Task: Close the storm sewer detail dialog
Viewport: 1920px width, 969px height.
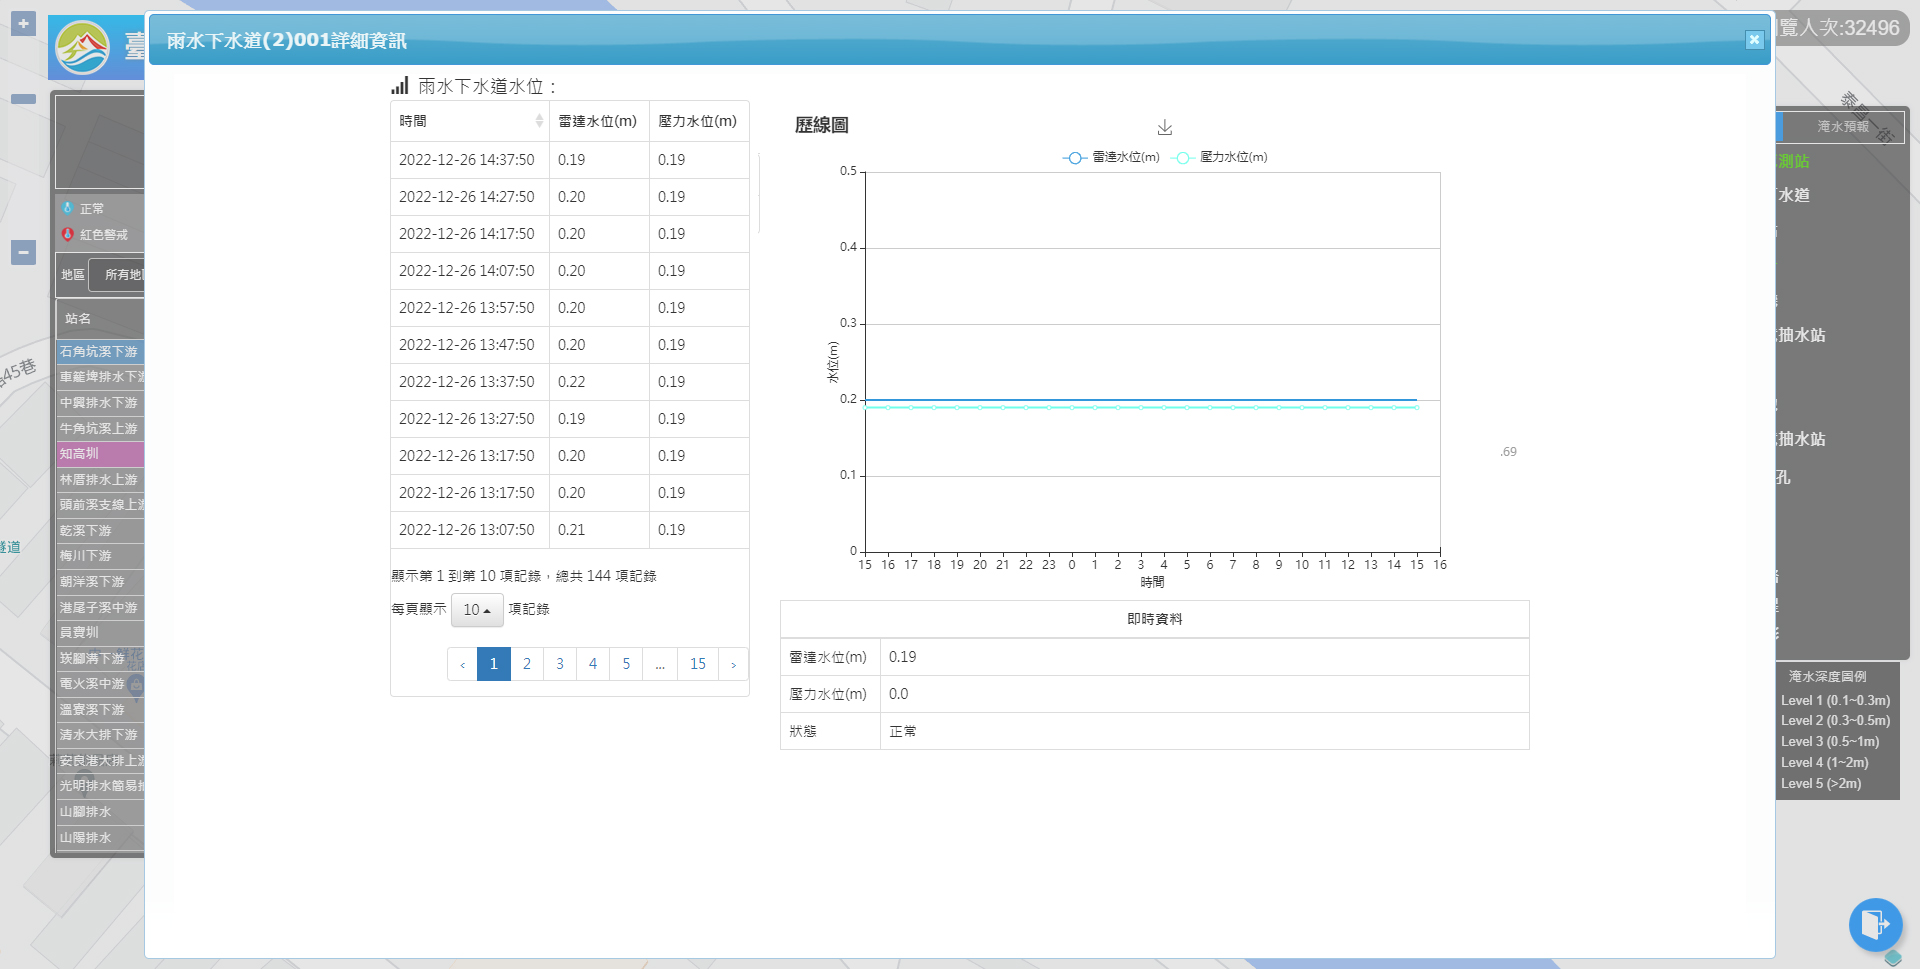Action: pyautogui.click(x=1754, y=40)
